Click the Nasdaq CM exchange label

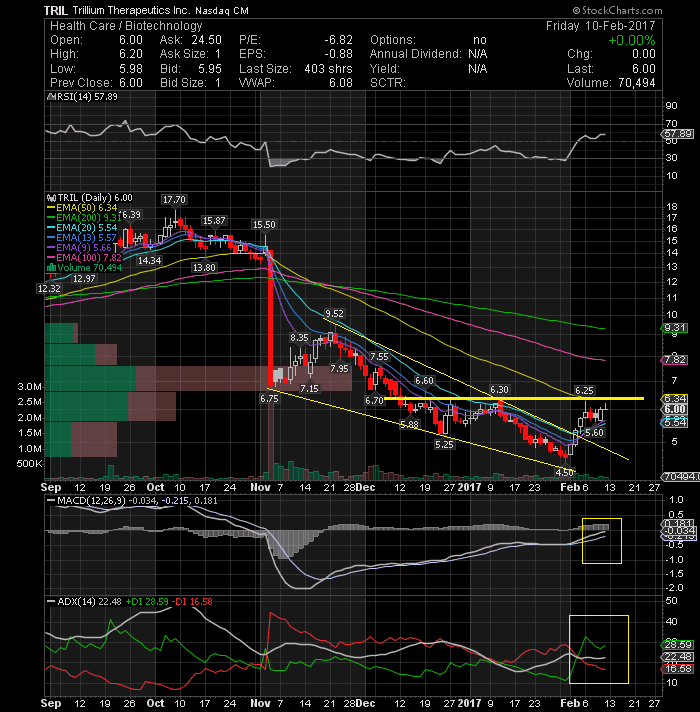pos(222,11)
